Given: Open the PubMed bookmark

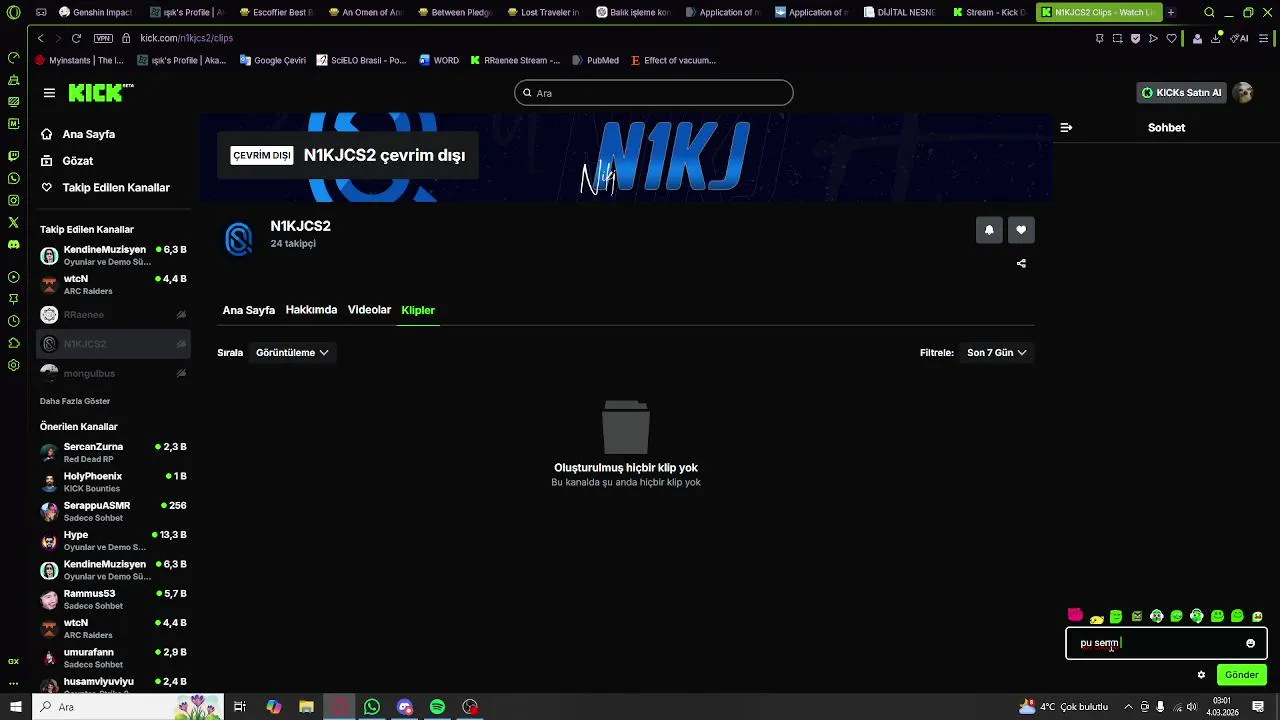Looking at the screenshot, I should 595,60.
